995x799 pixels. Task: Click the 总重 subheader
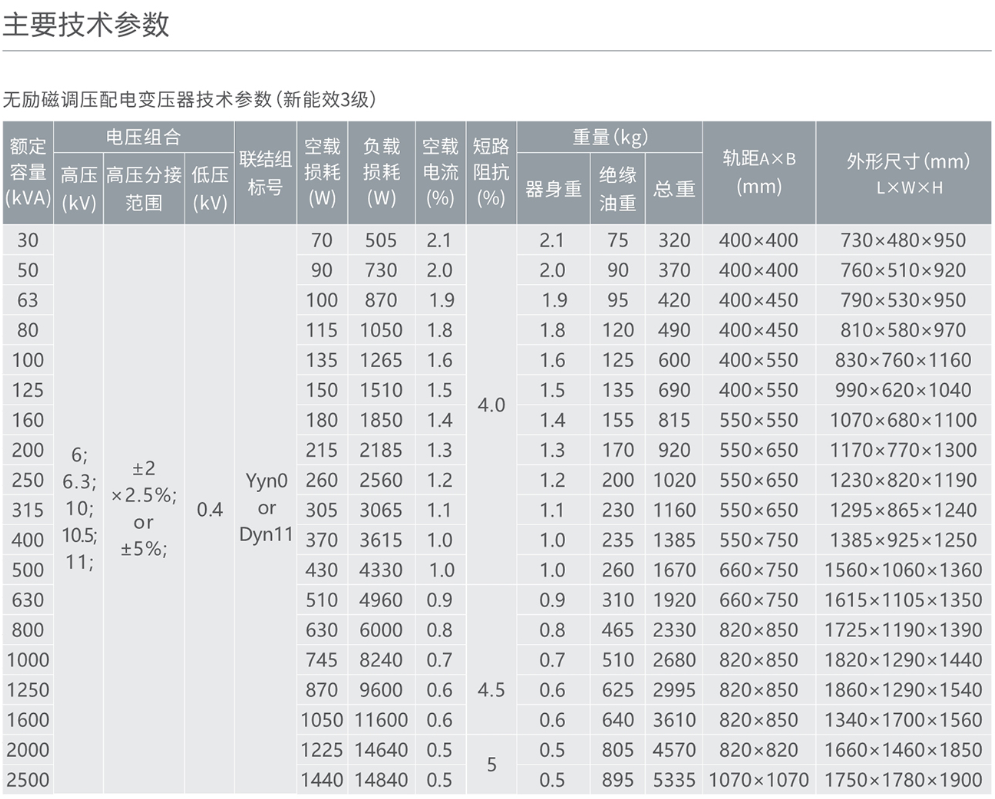(x=674, y=188)
